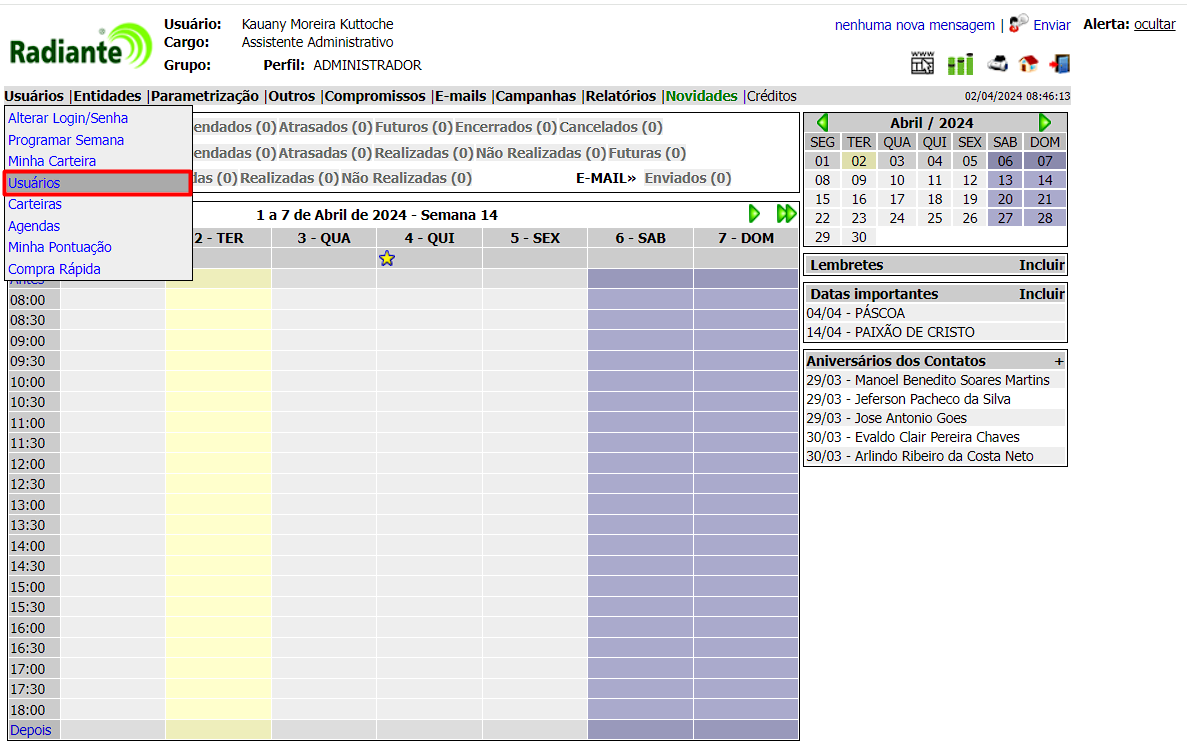1187x750 pixels.
Task: Advance mini calendar to next month
Action: click(x=1045, y=123)
